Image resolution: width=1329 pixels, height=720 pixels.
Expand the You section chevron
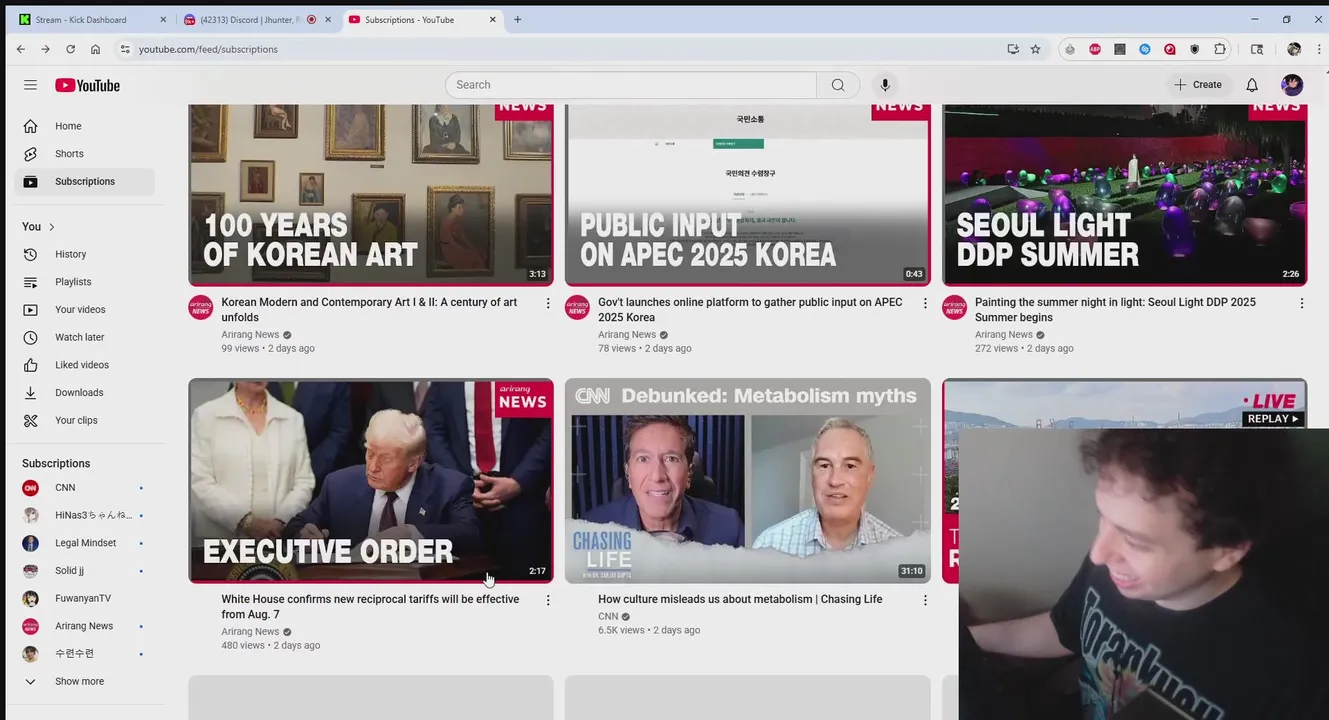[x=52, y=227]
